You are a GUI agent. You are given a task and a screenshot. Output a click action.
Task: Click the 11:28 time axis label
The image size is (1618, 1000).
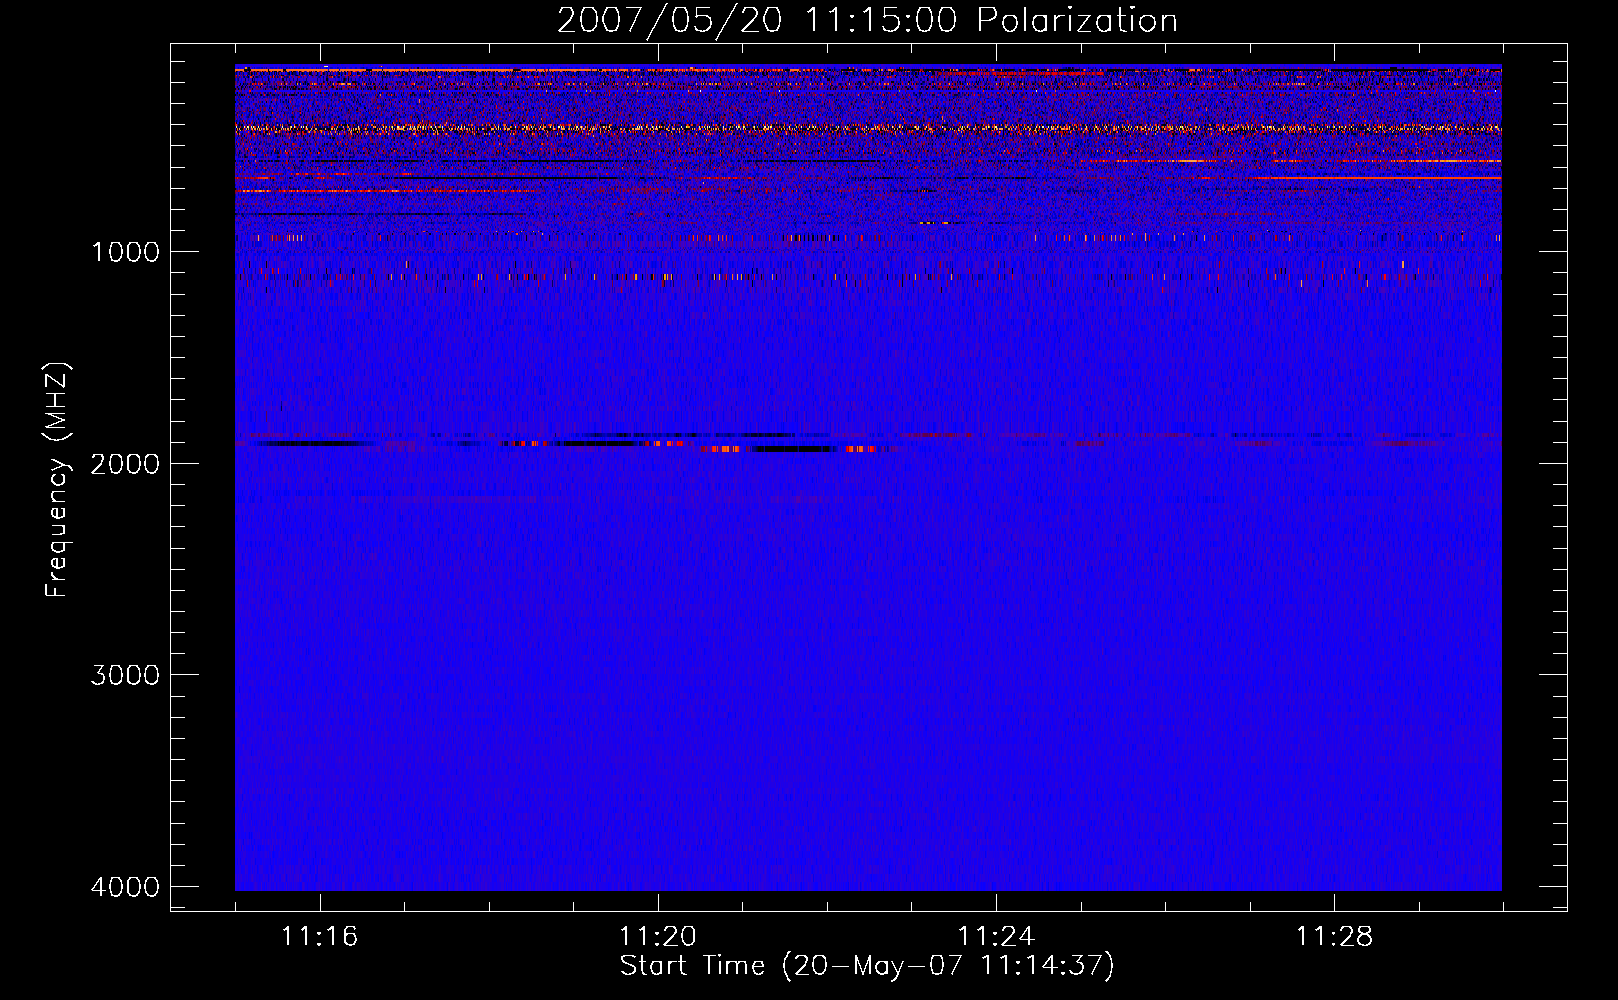[x=1335, y=937]
